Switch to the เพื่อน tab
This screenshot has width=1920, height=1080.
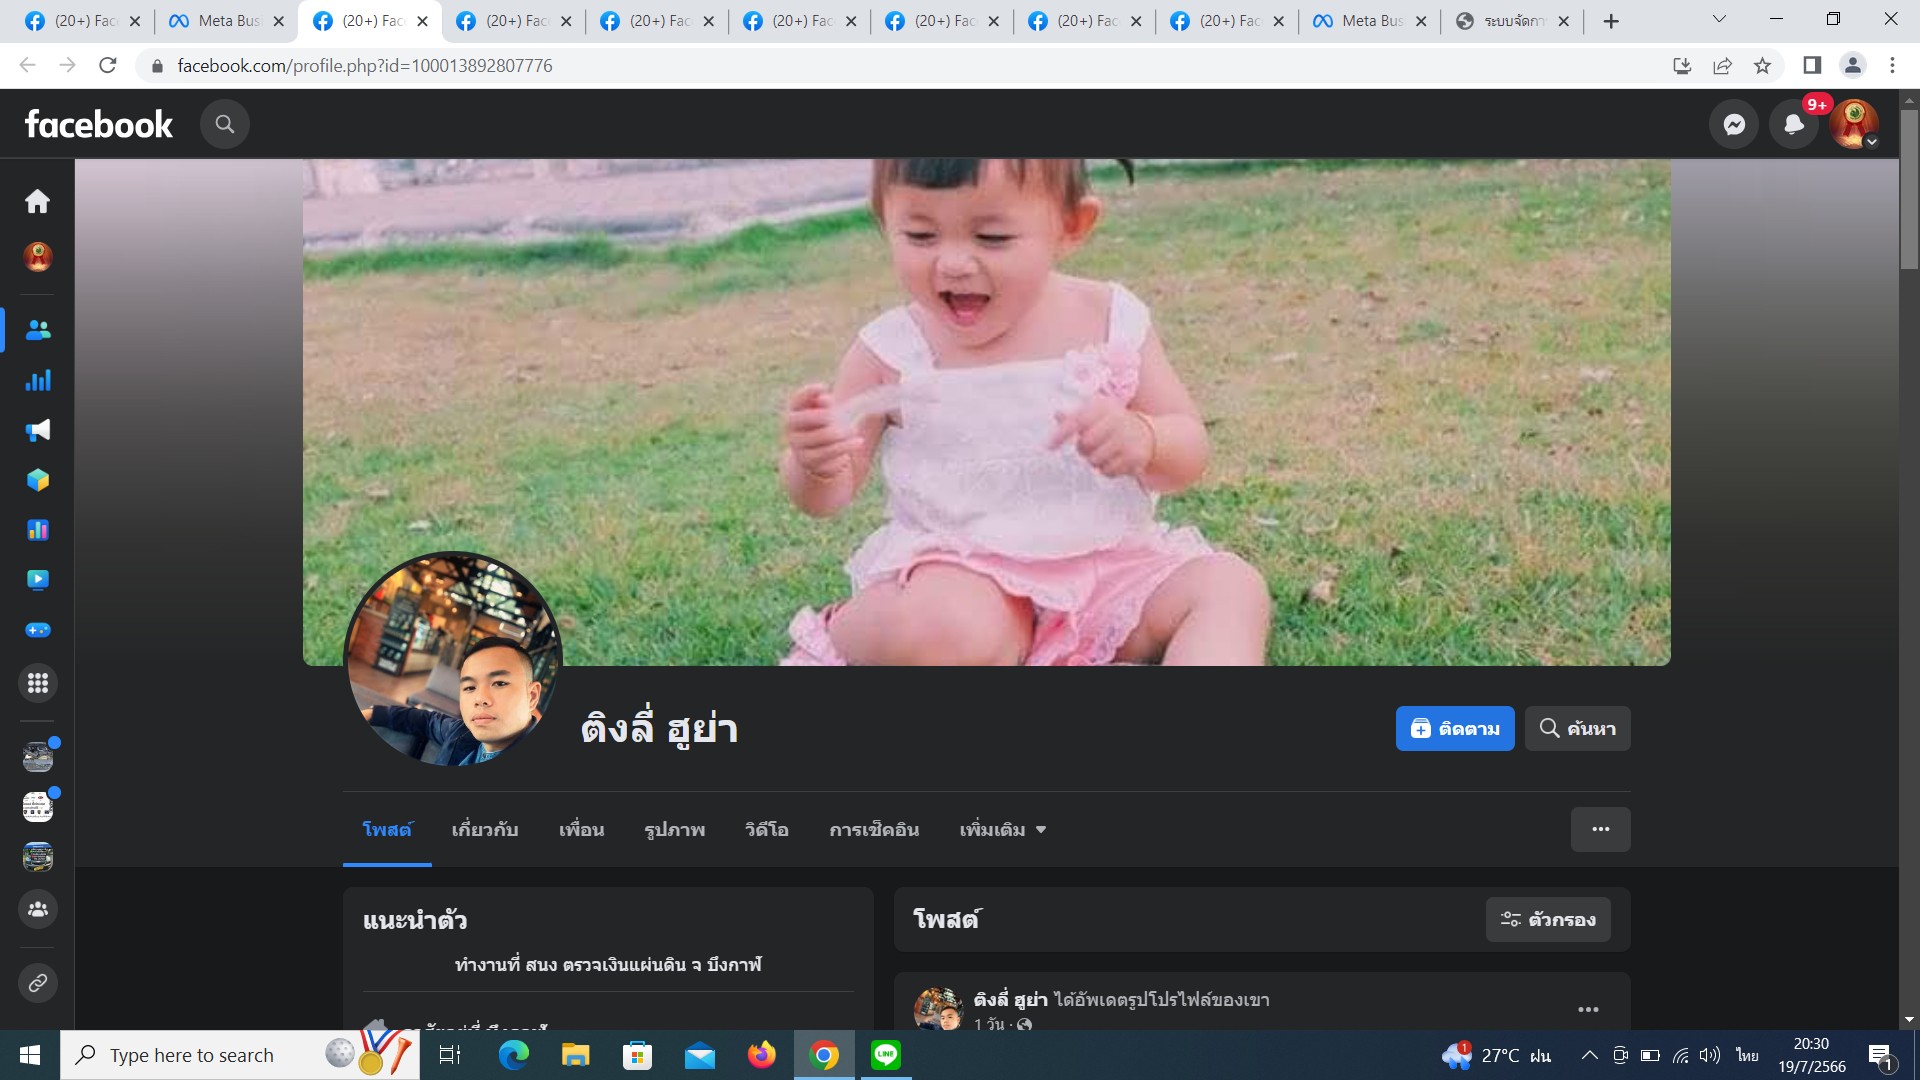(x=581, y=830)
